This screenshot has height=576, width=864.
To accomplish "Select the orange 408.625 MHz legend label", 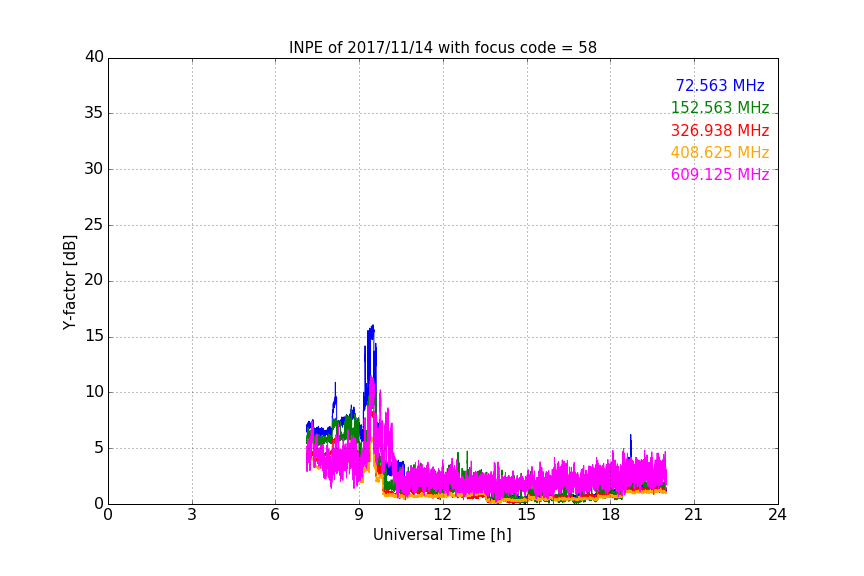I will pos(720,152).
